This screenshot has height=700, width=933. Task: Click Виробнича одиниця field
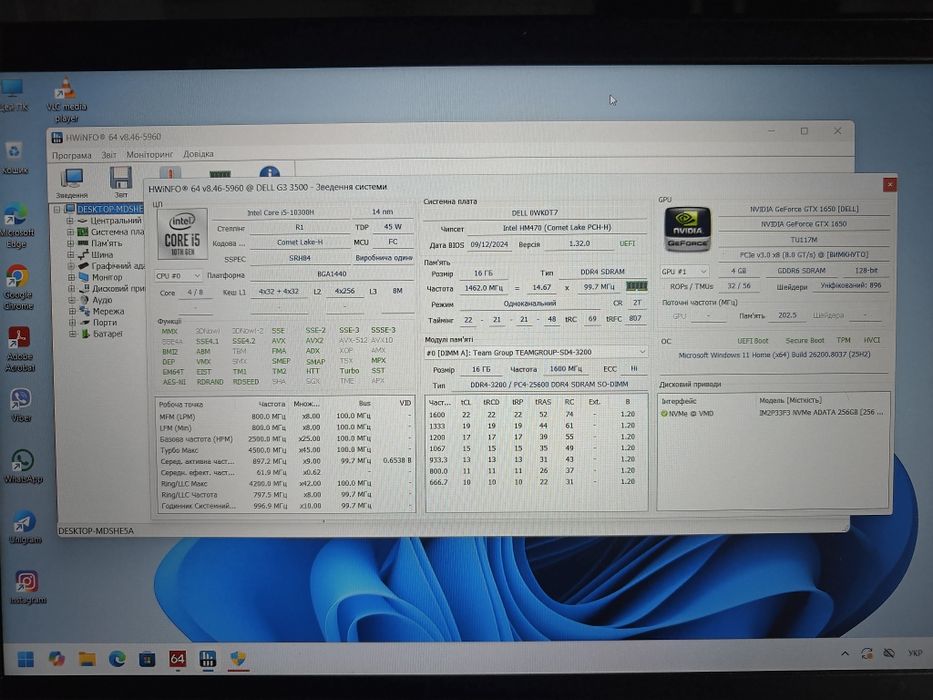383,258
